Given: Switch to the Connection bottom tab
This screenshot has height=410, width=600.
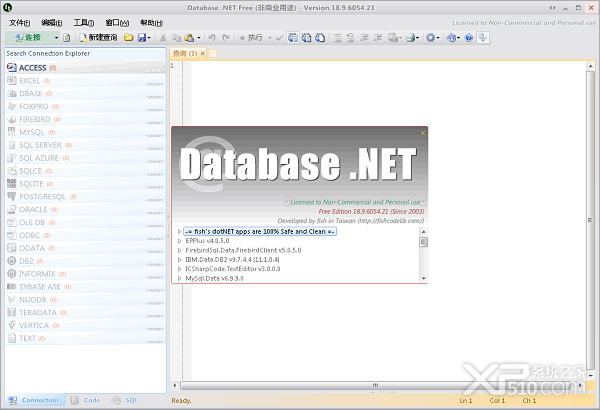Looking at the screenshot, I should [35, 400].
